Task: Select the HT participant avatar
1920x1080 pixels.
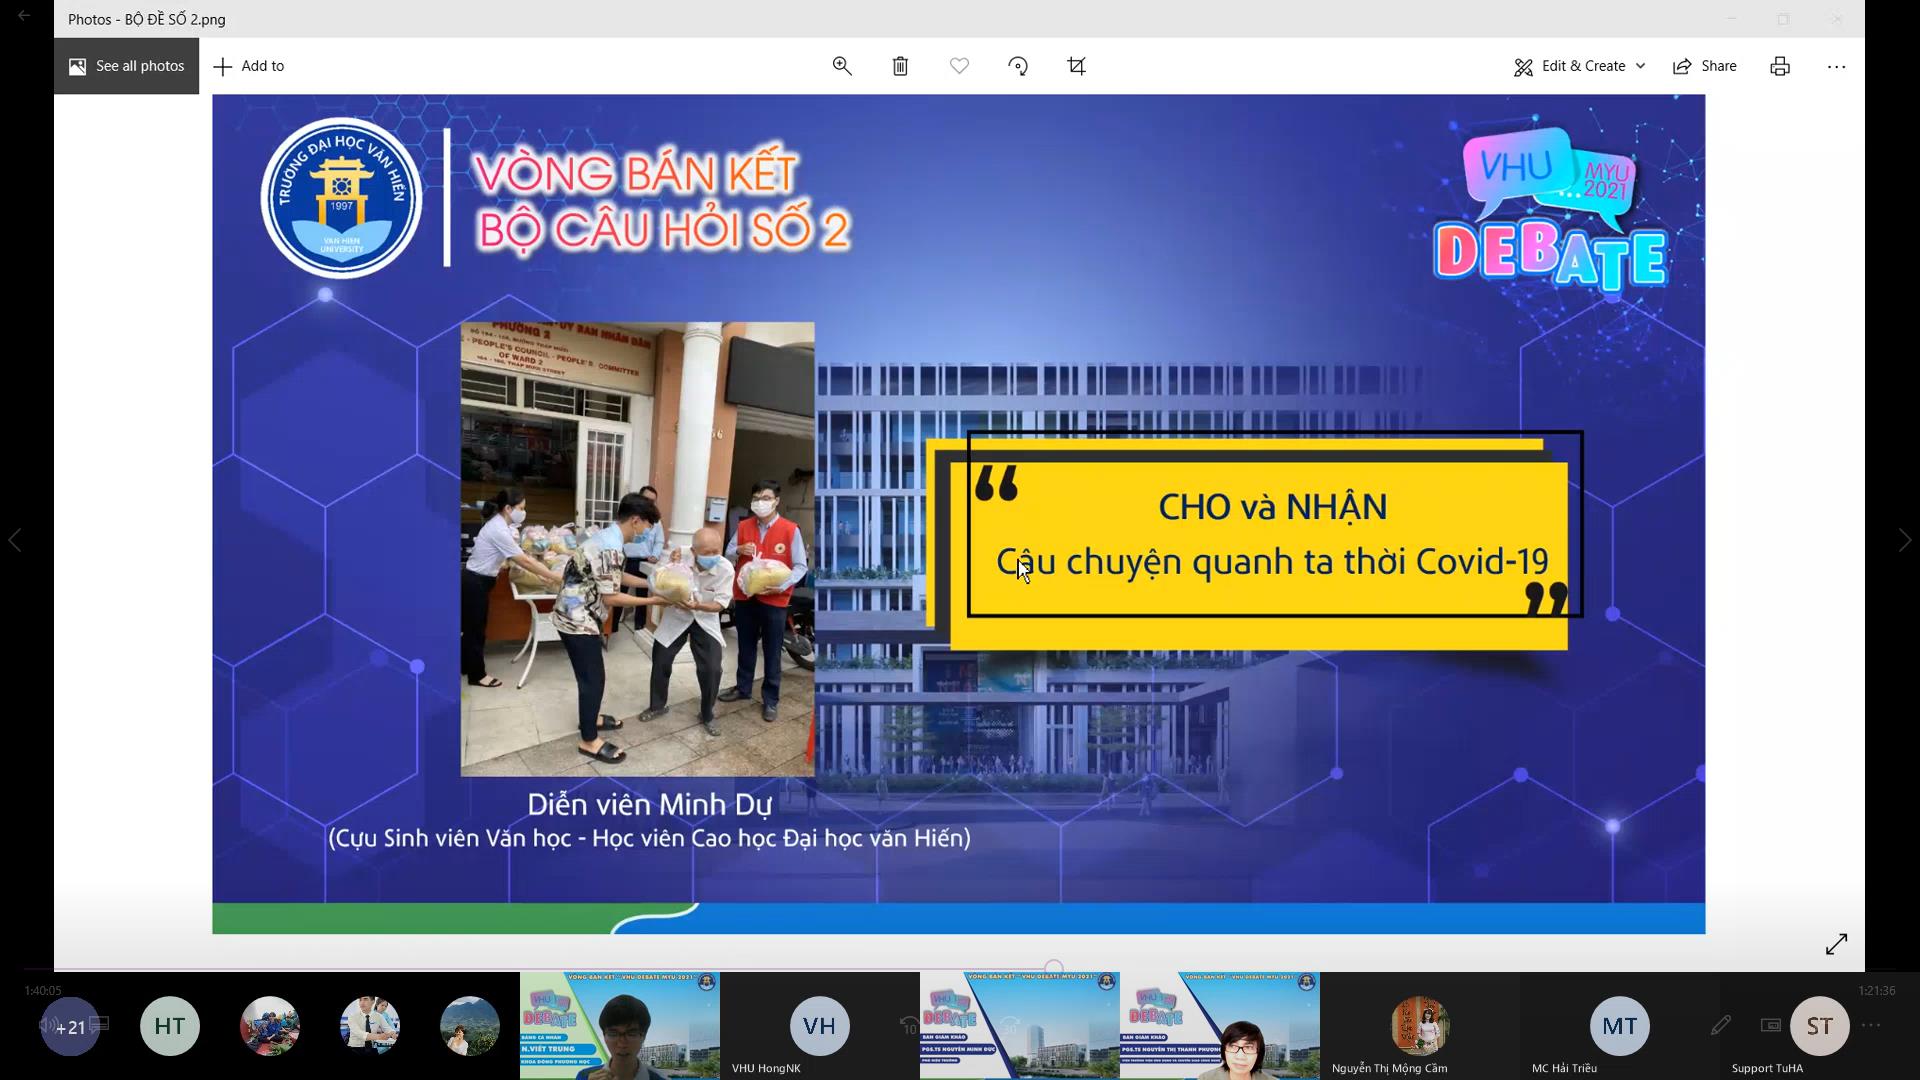Action: [170, 1026]
